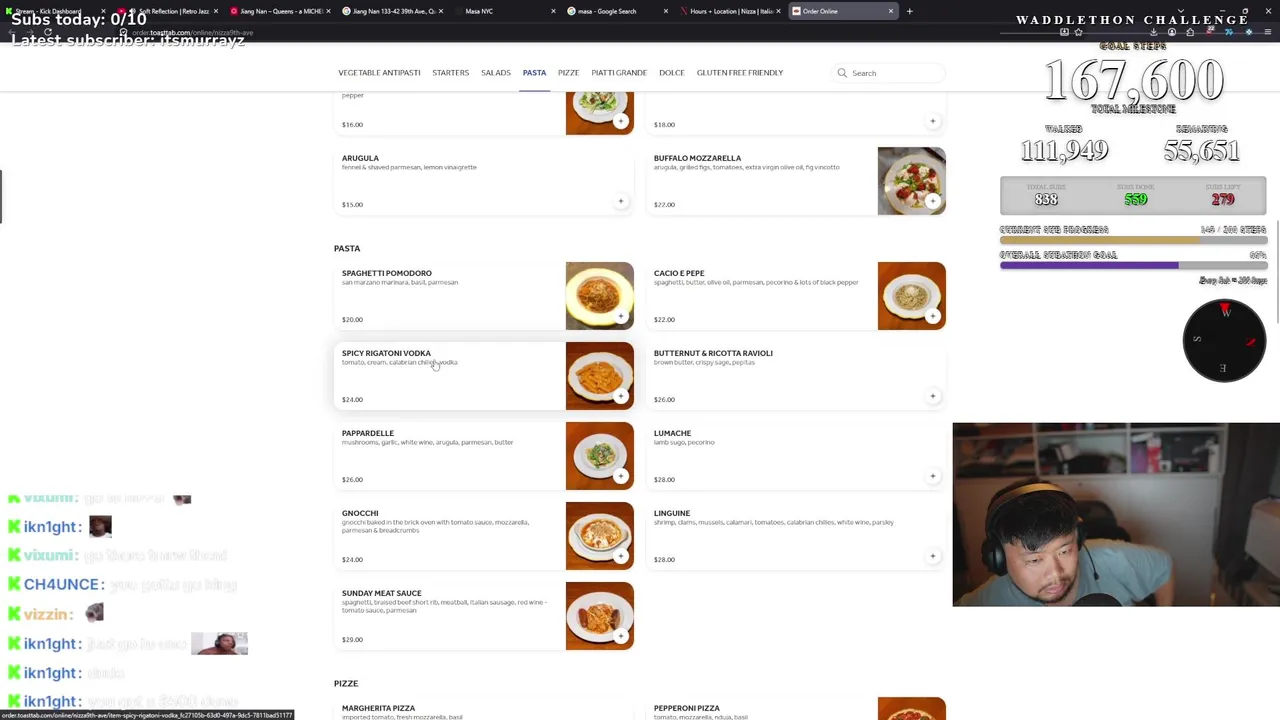This screenshot has height=720, width=1280.
Task: Go to Vegetable Antipasti menu section
Action: coord(379,73)
